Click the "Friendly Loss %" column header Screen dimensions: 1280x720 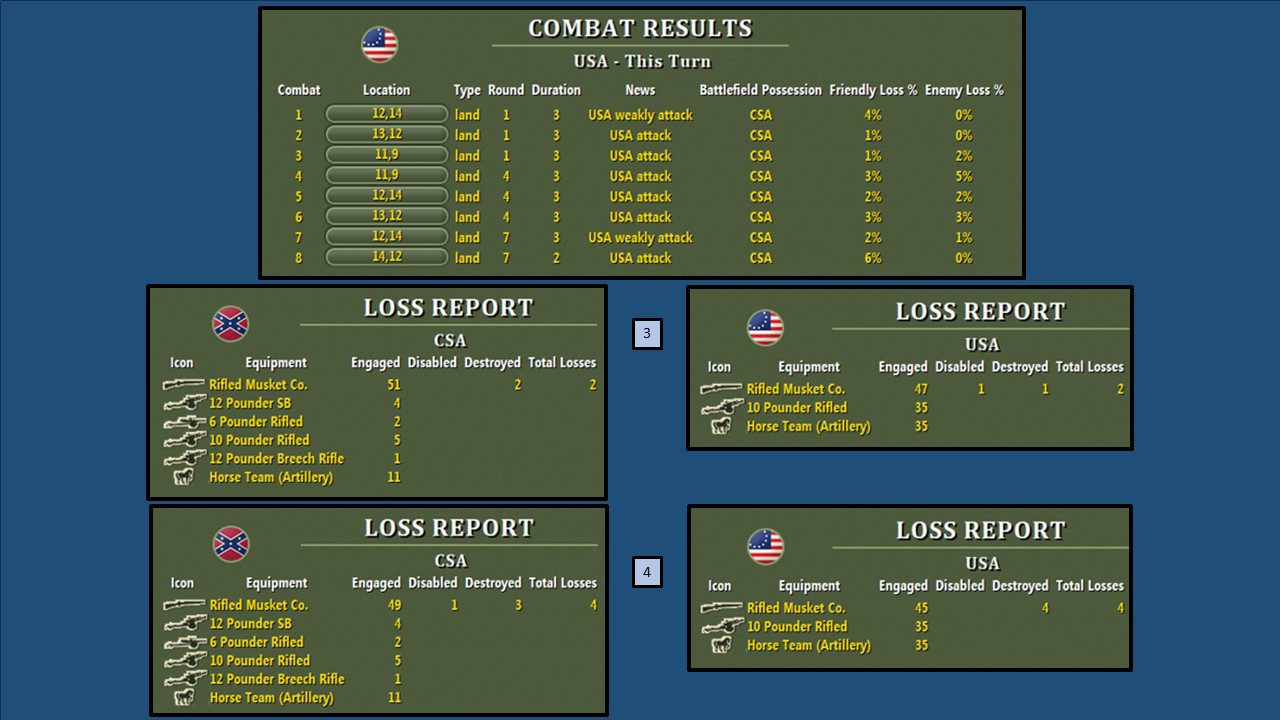[873, 90]
